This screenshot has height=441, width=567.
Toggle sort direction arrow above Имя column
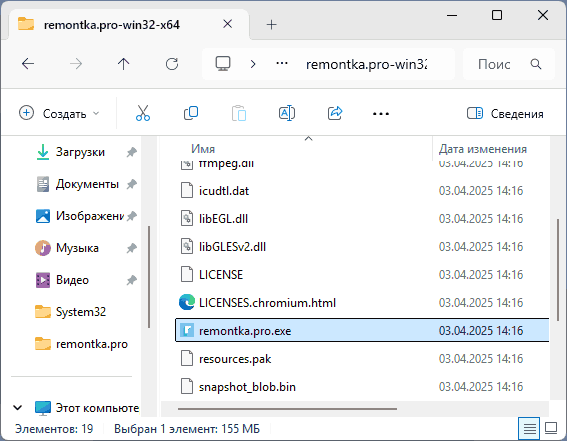tap(308, 138)
